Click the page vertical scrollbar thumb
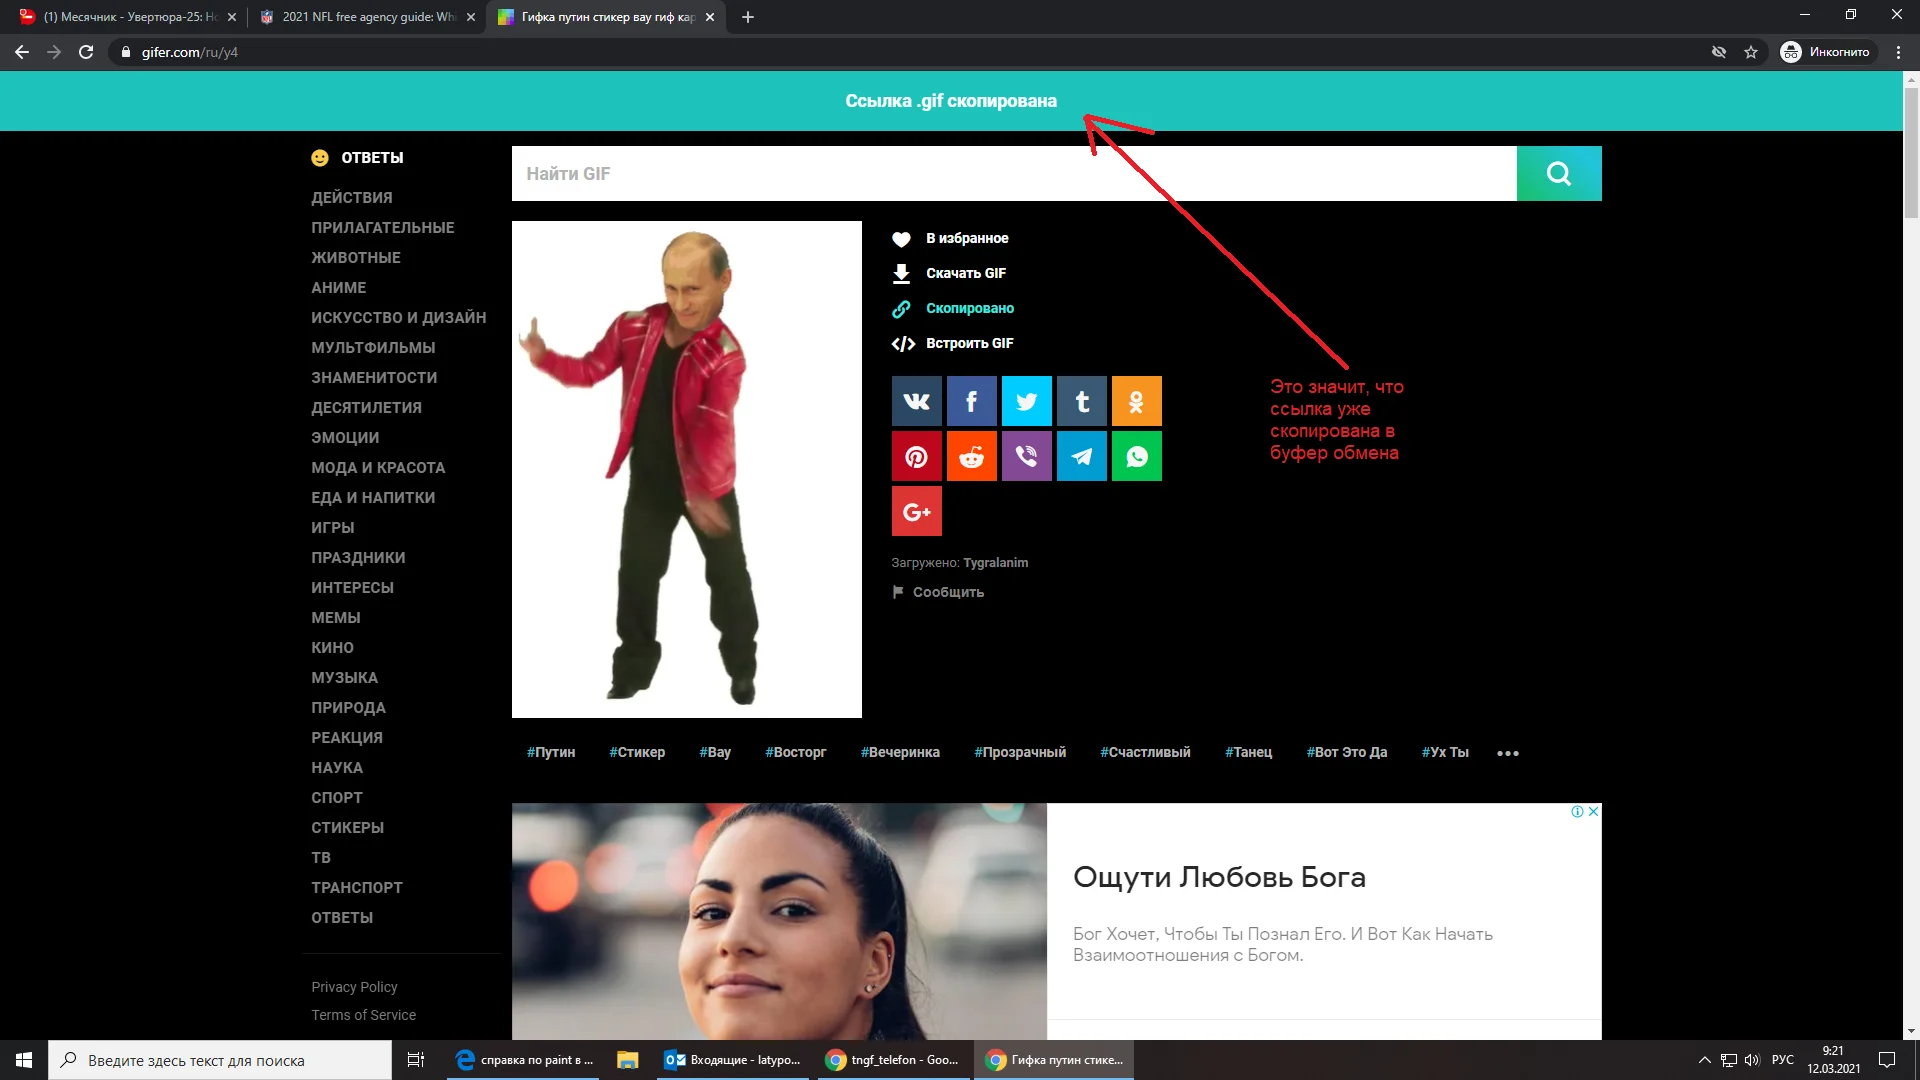This screenshot has width=1920, height=1080. pyautogui.click(x=1911, y=150)
